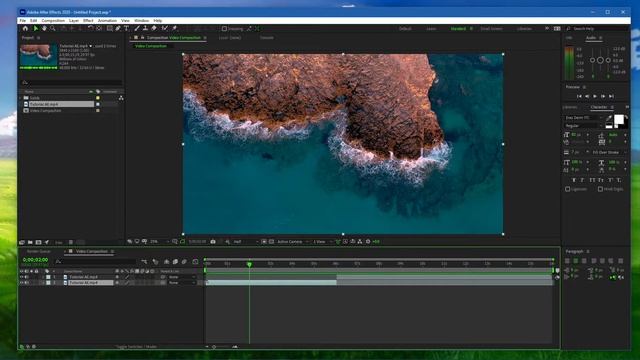The image size is (640, 360).
Task: Select the Clone Stamp tool
Action: (x=145, y=29)
